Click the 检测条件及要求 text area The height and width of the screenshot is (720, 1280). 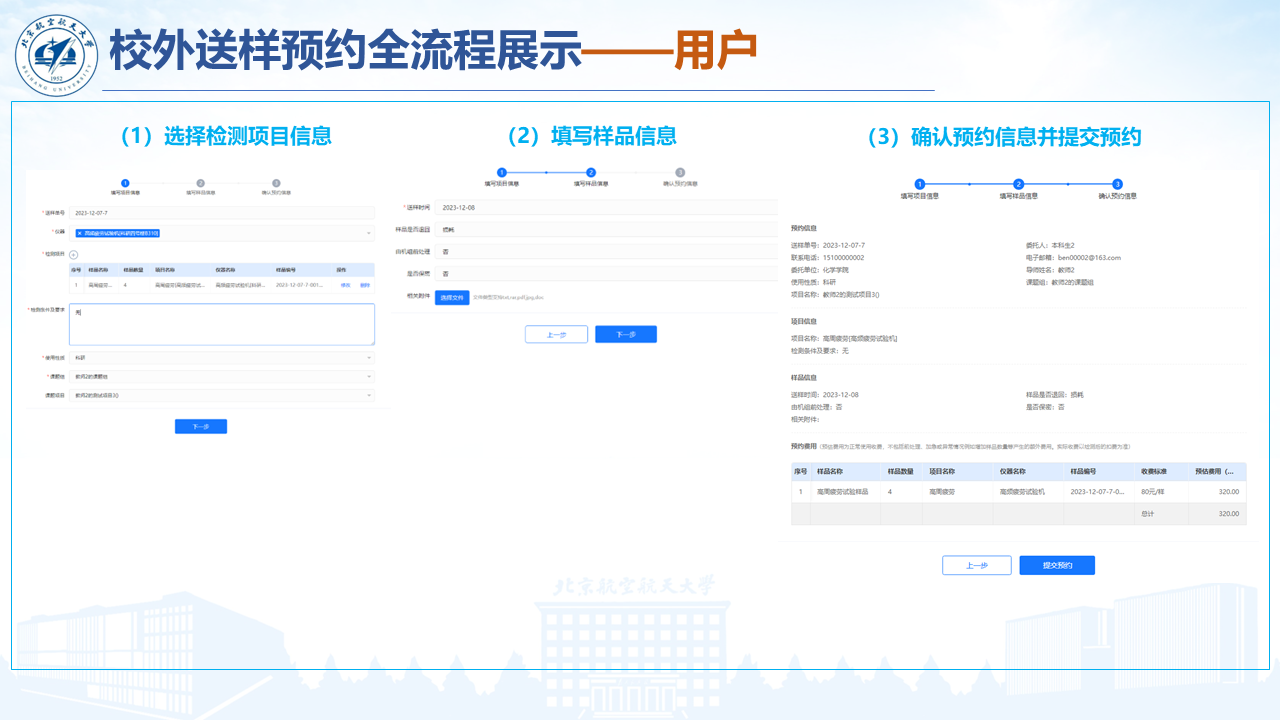(x=220, y=324)
